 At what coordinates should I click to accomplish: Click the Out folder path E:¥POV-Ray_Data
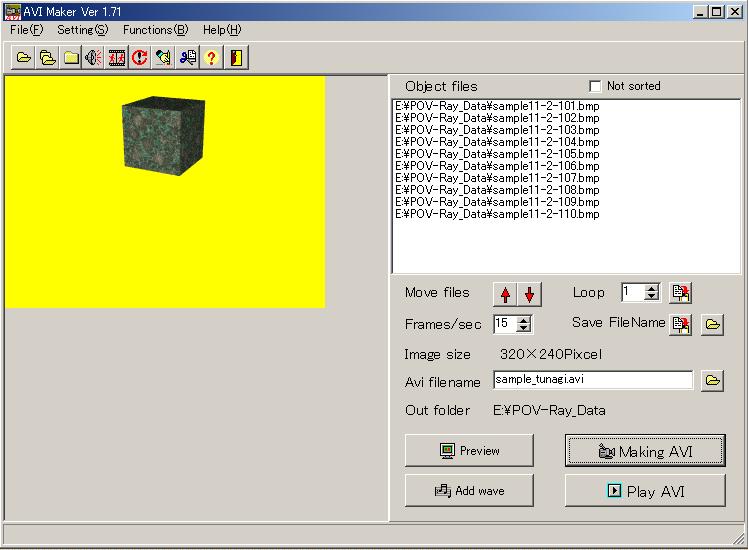tap(549, 410)
